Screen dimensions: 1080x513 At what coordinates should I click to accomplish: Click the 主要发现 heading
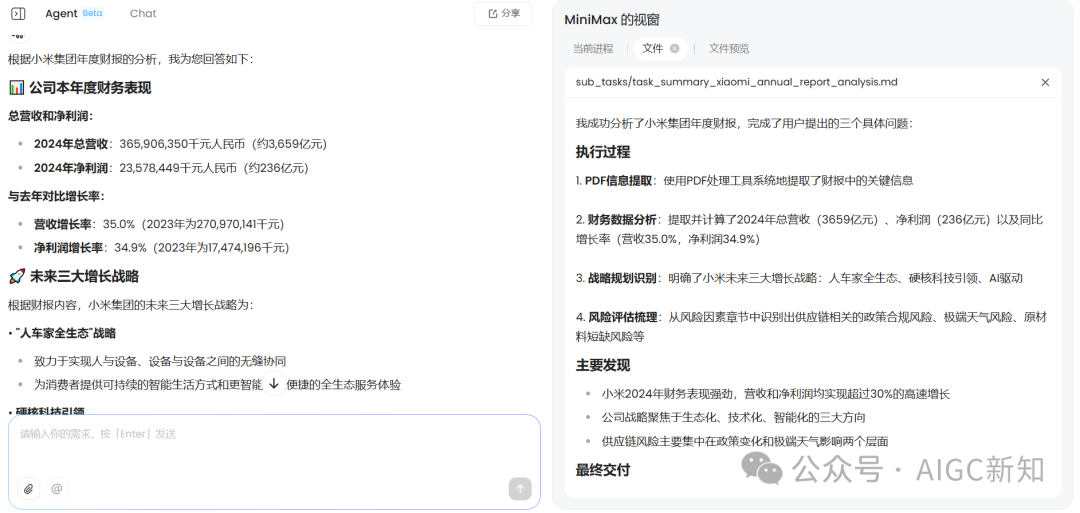pyautogui.click(x=603, y=365)
